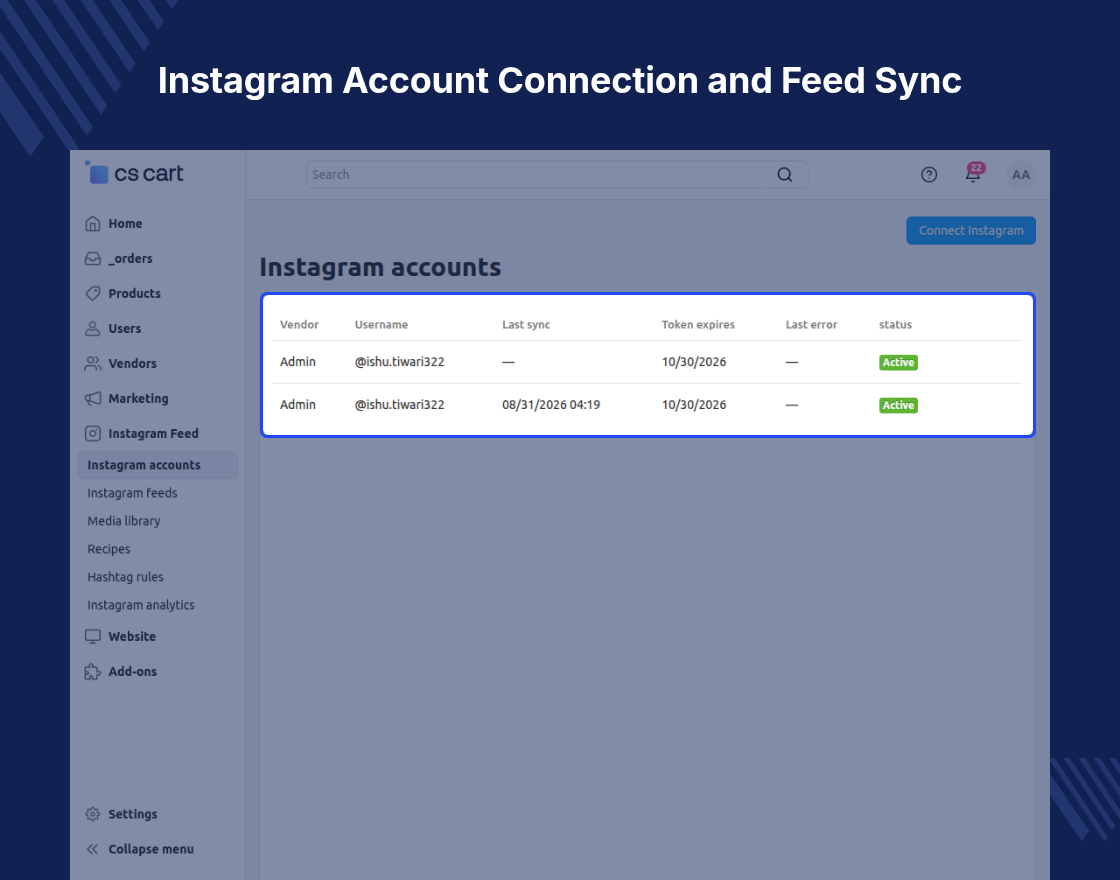Click the Collapse menu chevrons icon
The width and height of the screenshot is (1120, 880).
coord(93,849)
